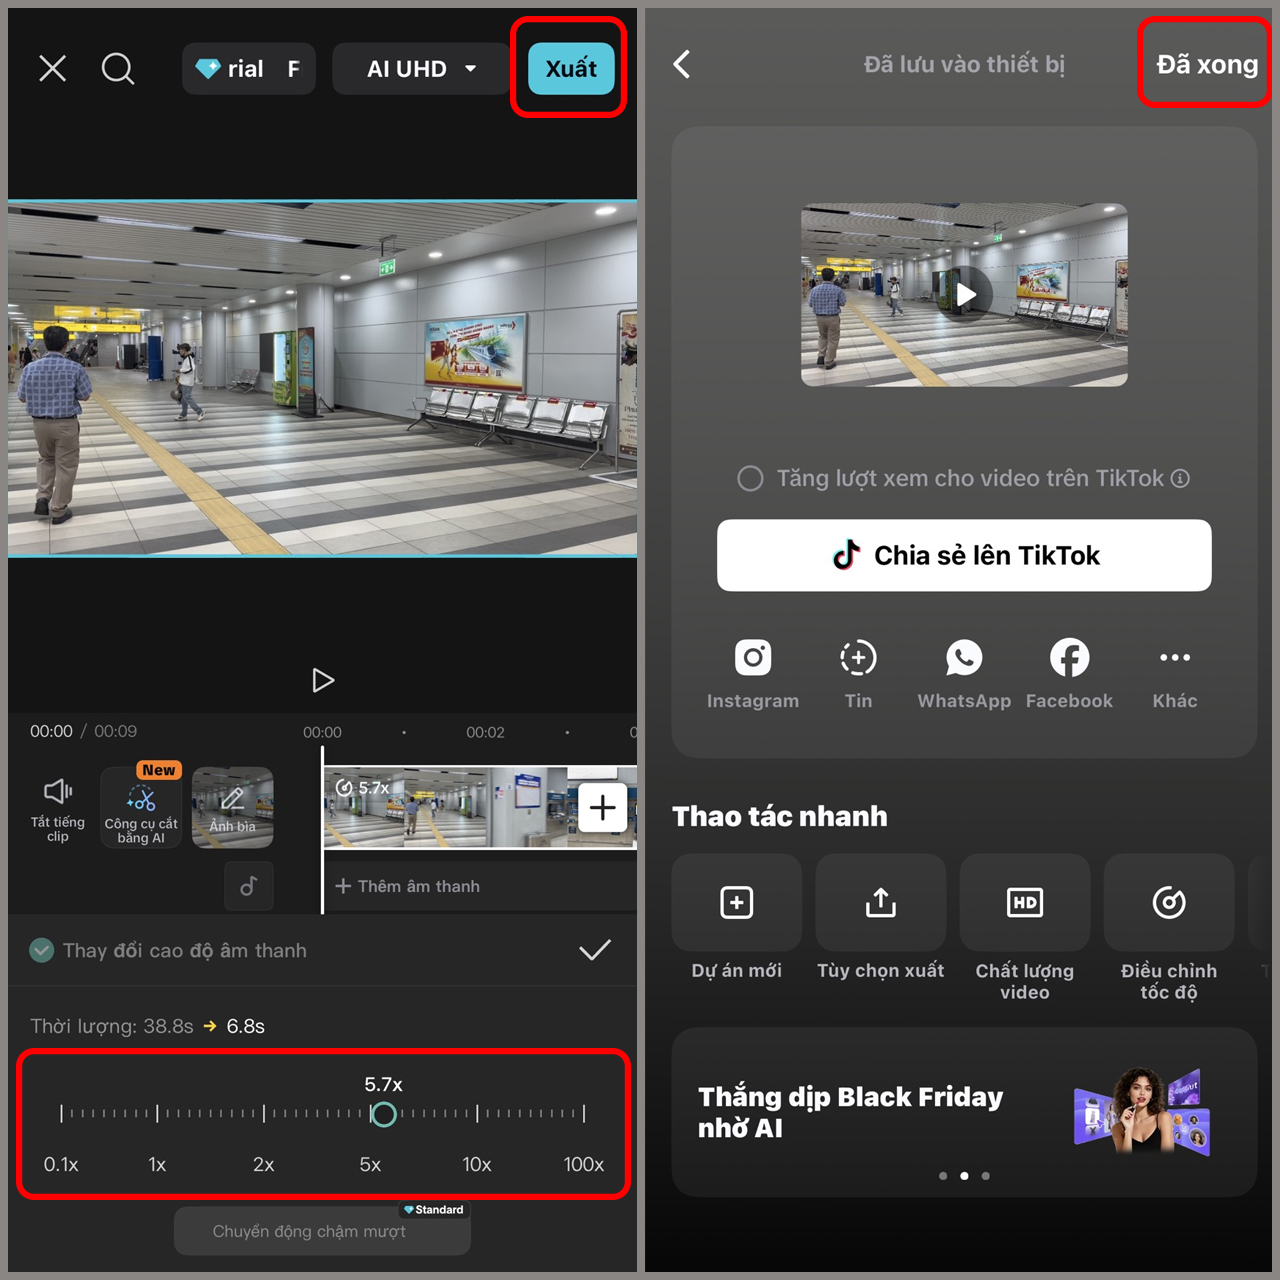The width and height of the screenshot is (1280, 1280).
Task: Open Điều chỉnh tốc độ quick action
Action: point(1168,902)
